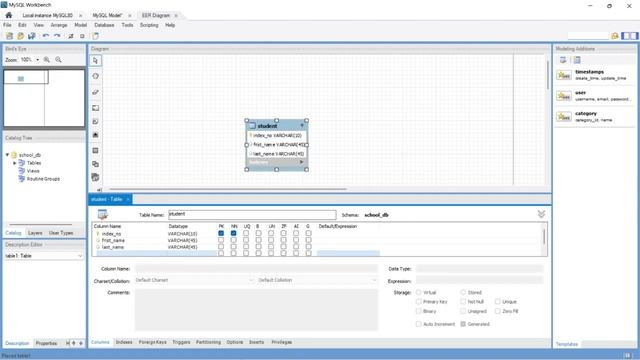Screen dimensions: 640x360
Task: Collapse table editor with double chevron
Action: (541, 214)
